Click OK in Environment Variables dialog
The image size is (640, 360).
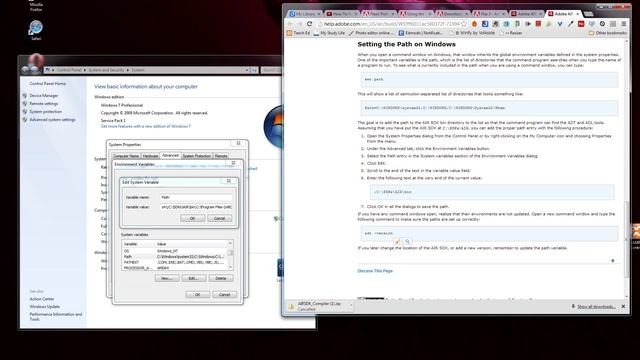198,294
